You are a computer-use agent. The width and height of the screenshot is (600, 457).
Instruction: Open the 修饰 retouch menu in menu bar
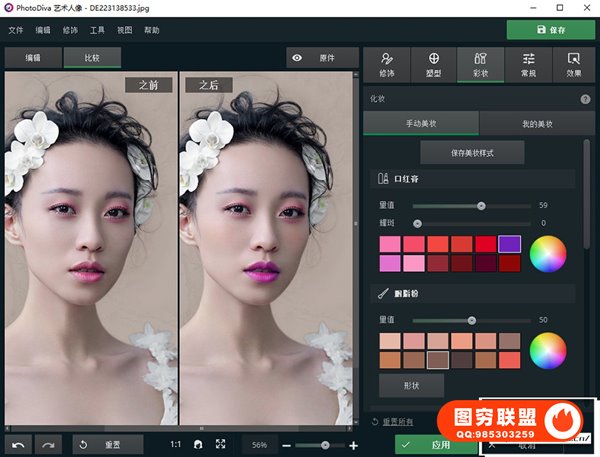click(70, 30)
